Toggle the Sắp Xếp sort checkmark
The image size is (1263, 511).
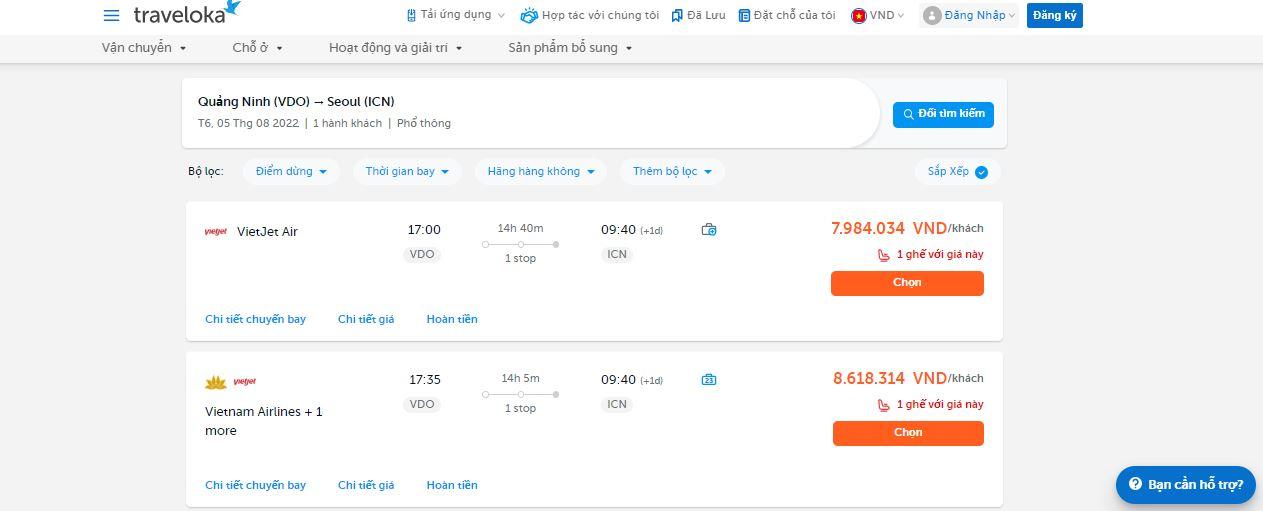click(x=981, y=172)
